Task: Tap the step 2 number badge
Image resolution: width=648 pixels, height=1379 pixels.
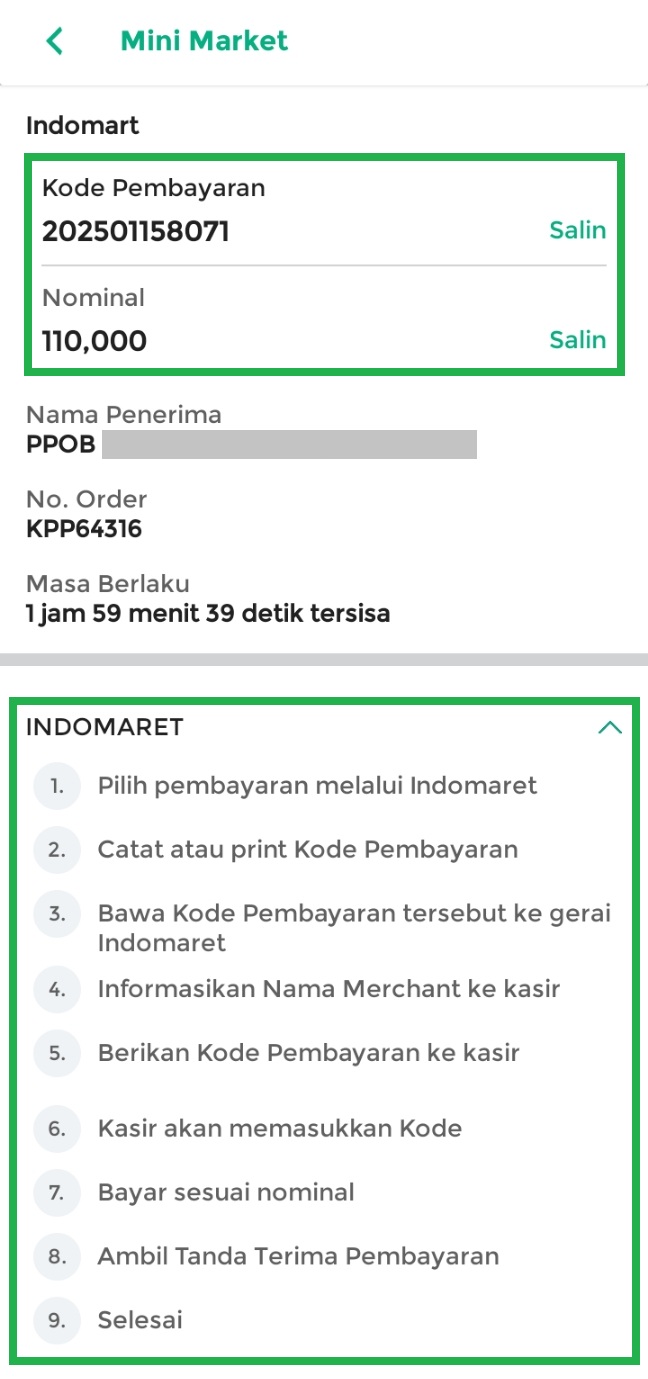Action: [x=57, y=850]
